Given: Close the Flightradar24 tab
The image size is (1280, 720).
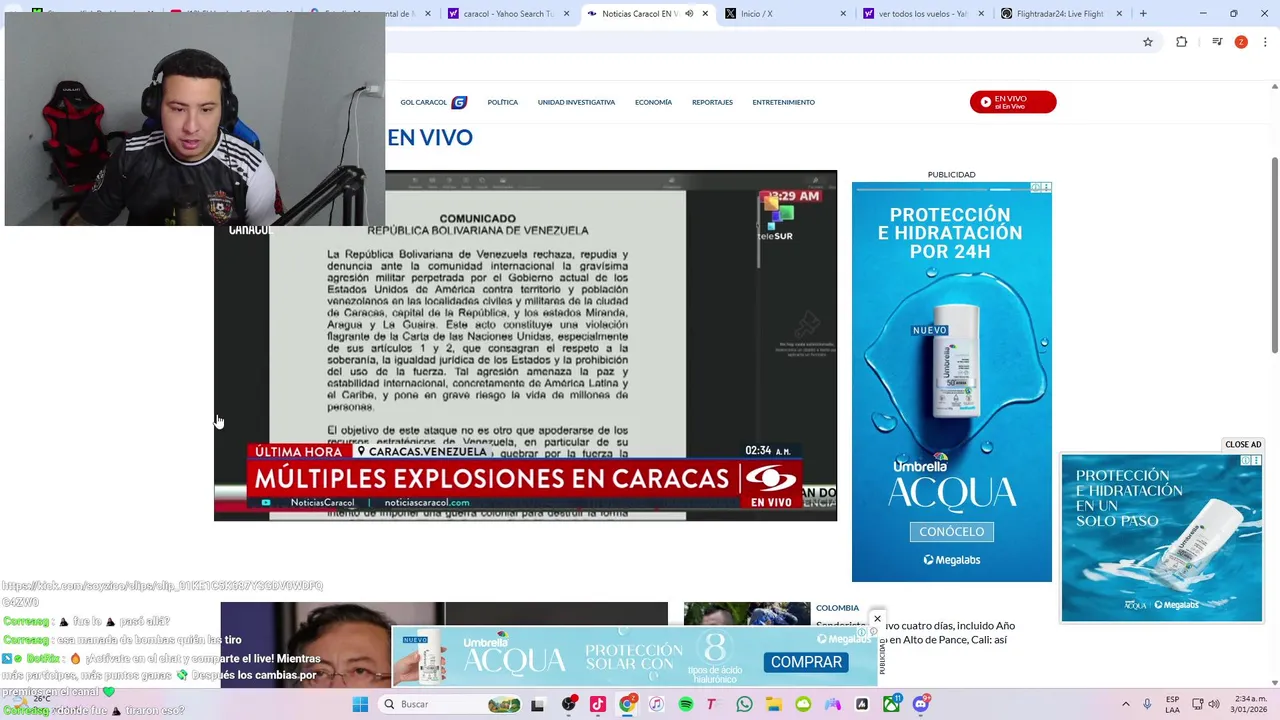Looking at the screenshot, I should tap(1119, 14).
